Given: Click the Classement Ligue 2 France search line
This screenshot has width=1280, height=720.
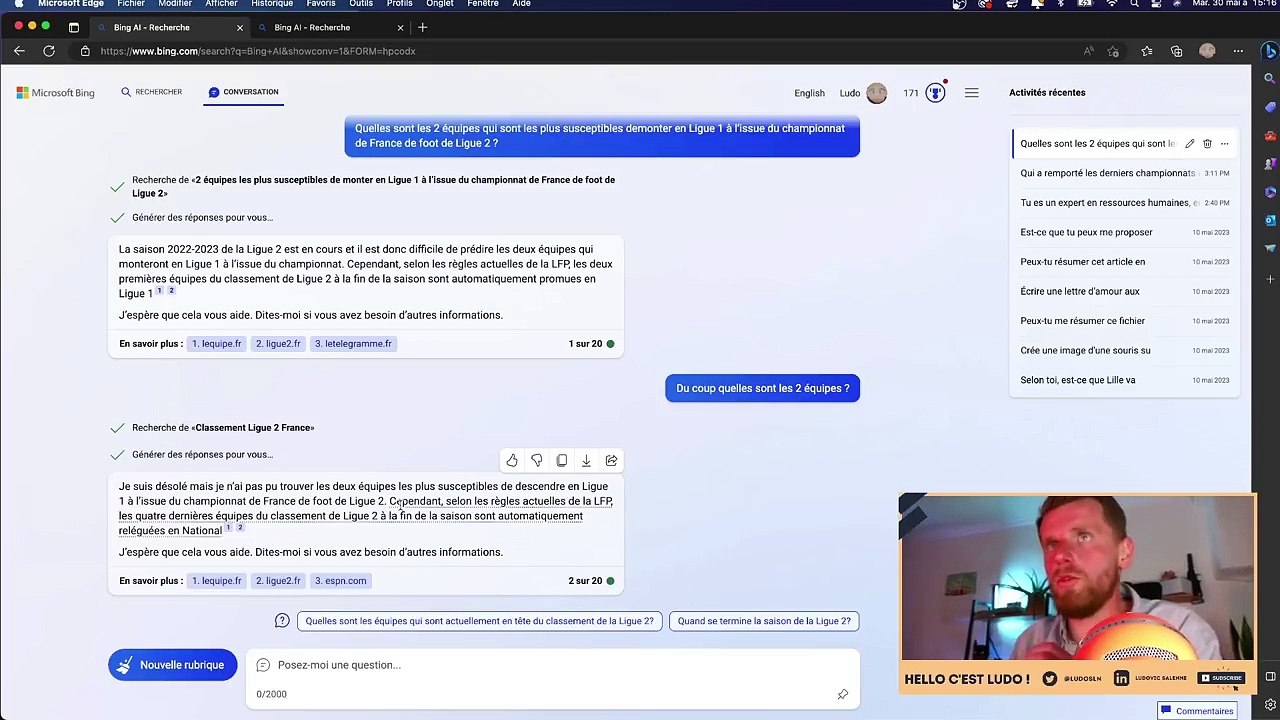Looking at the screenshot, I should click(x=223, y=428).
